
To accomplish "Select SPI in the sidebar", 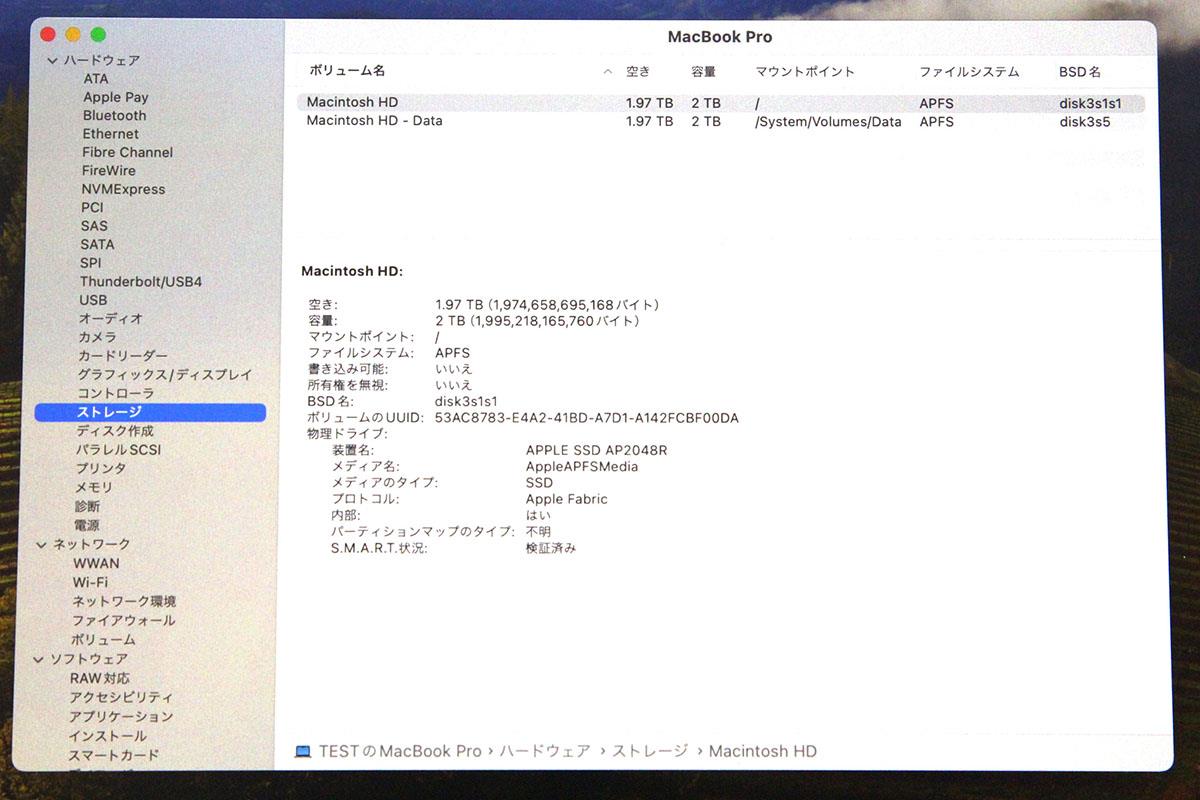I will (x=91, y=263).
